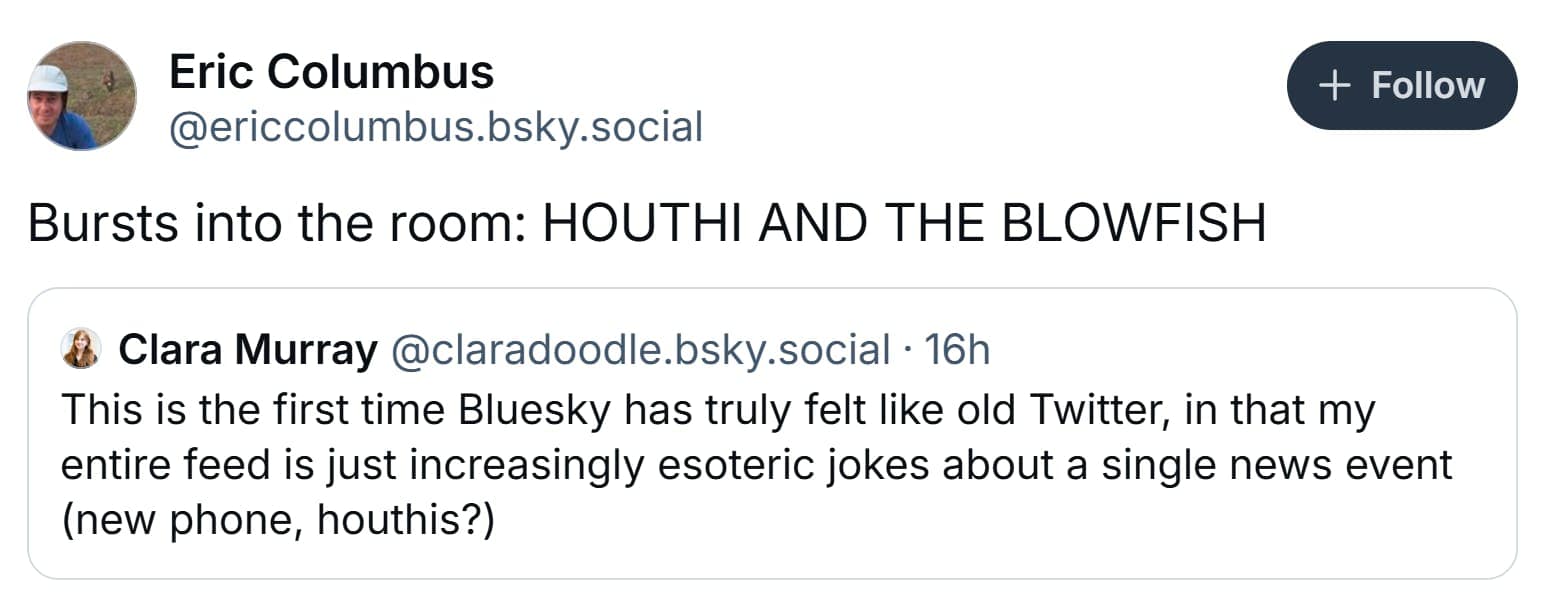Open Clara Murray's small avatar picture
This screenshot has width=1543, height=610.
(x=81, y=349)
